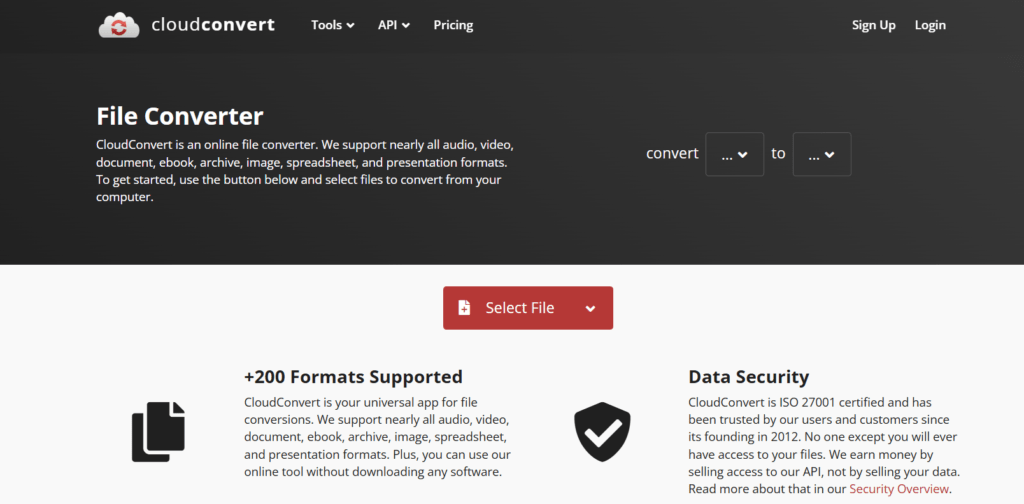
Task: Click the Sign Up link
Action: point(873,25)
